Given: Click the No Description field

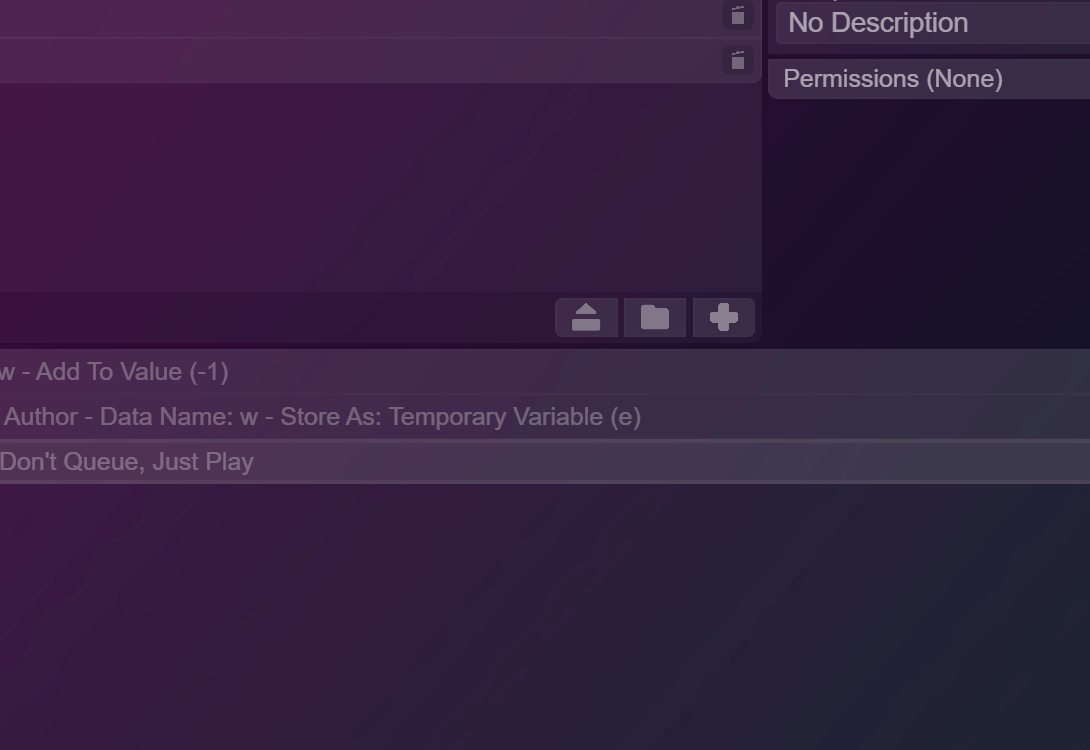Looking at the screenshot, I should tap(933, 23).
